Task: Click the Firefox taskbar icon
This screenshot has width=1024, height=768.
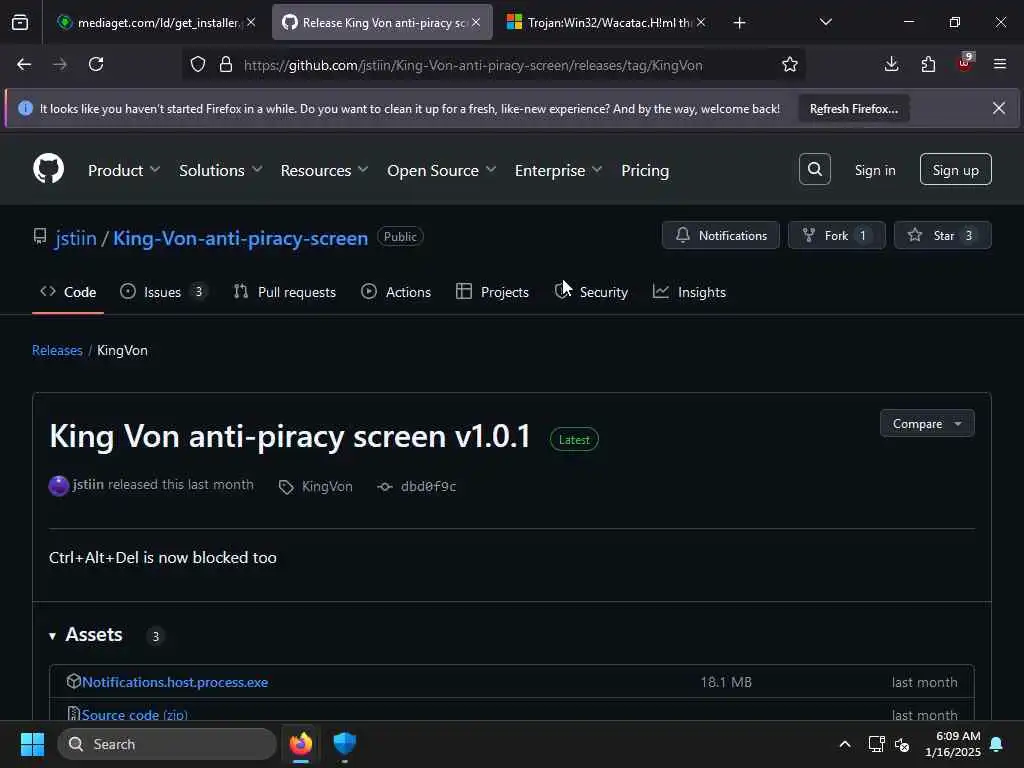Action: 300,744
